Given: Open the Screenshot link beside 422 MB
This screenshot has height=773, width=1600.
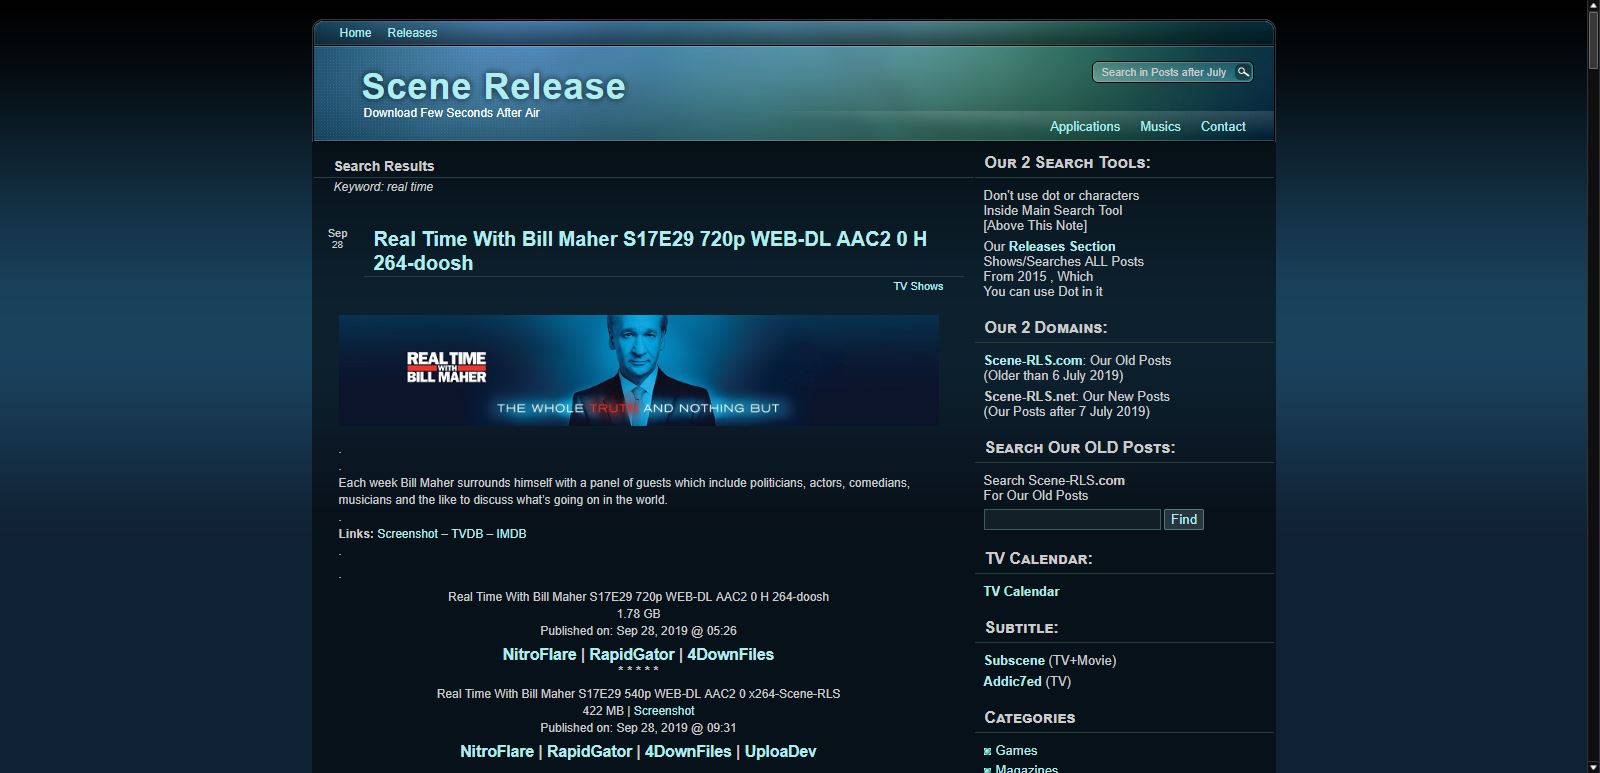Looking at the screenshot, I should (x=664, y=711).
